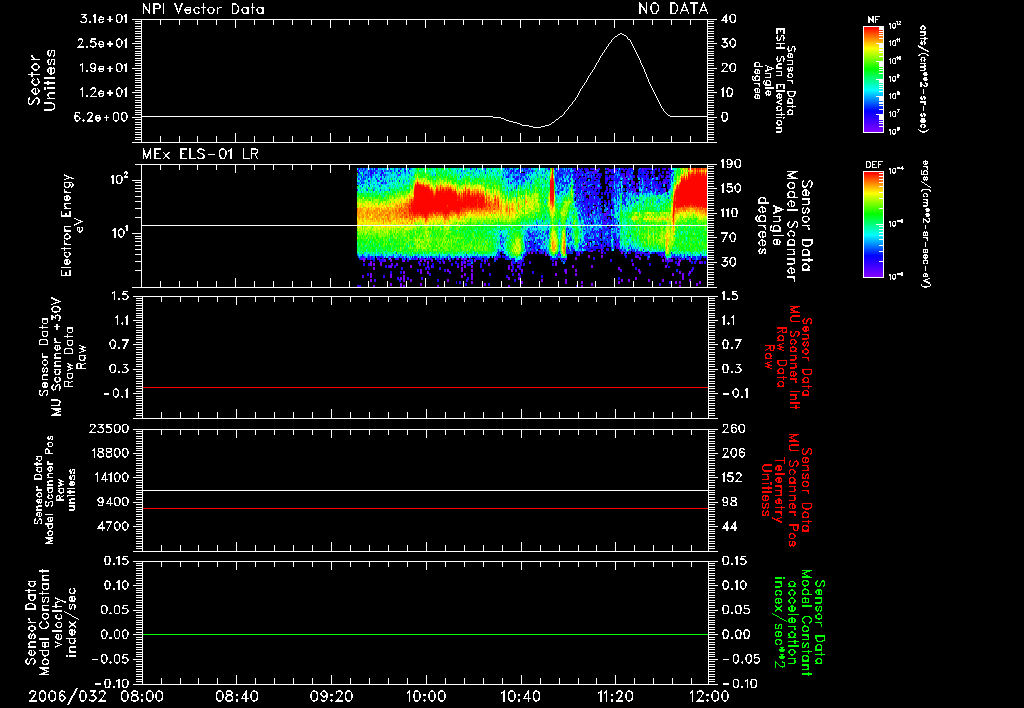Viewport: 1024px width, 708px height.
Task: Click the "190" scanner angle tick value
Action: tap(732, 164)
